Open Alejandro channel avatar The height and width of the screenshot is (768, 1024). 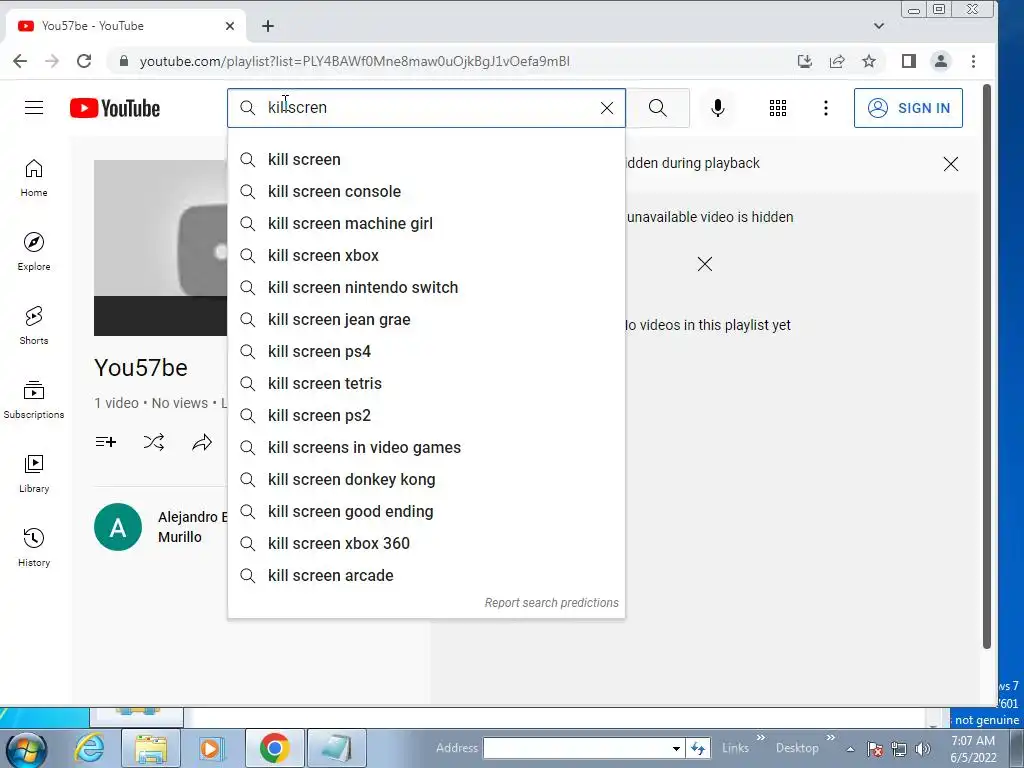(x=118, y=527)
